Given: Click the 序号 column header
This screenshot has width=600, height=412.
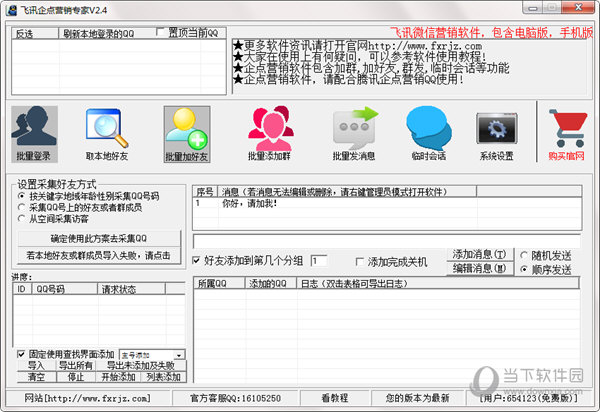Looking at the screenshot, I should (x=205, y=192).
